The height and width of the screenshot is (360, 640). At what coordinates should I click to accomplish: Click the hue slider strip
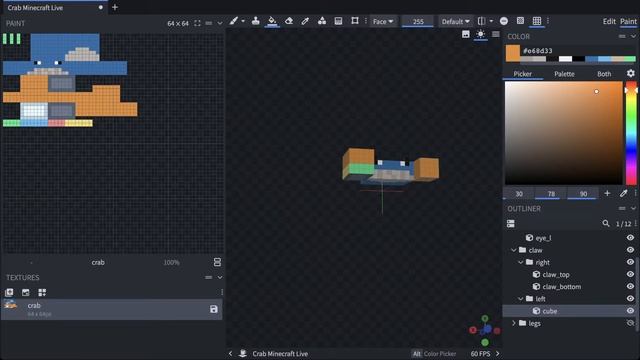pyautogui.click(x=631, y=133)
